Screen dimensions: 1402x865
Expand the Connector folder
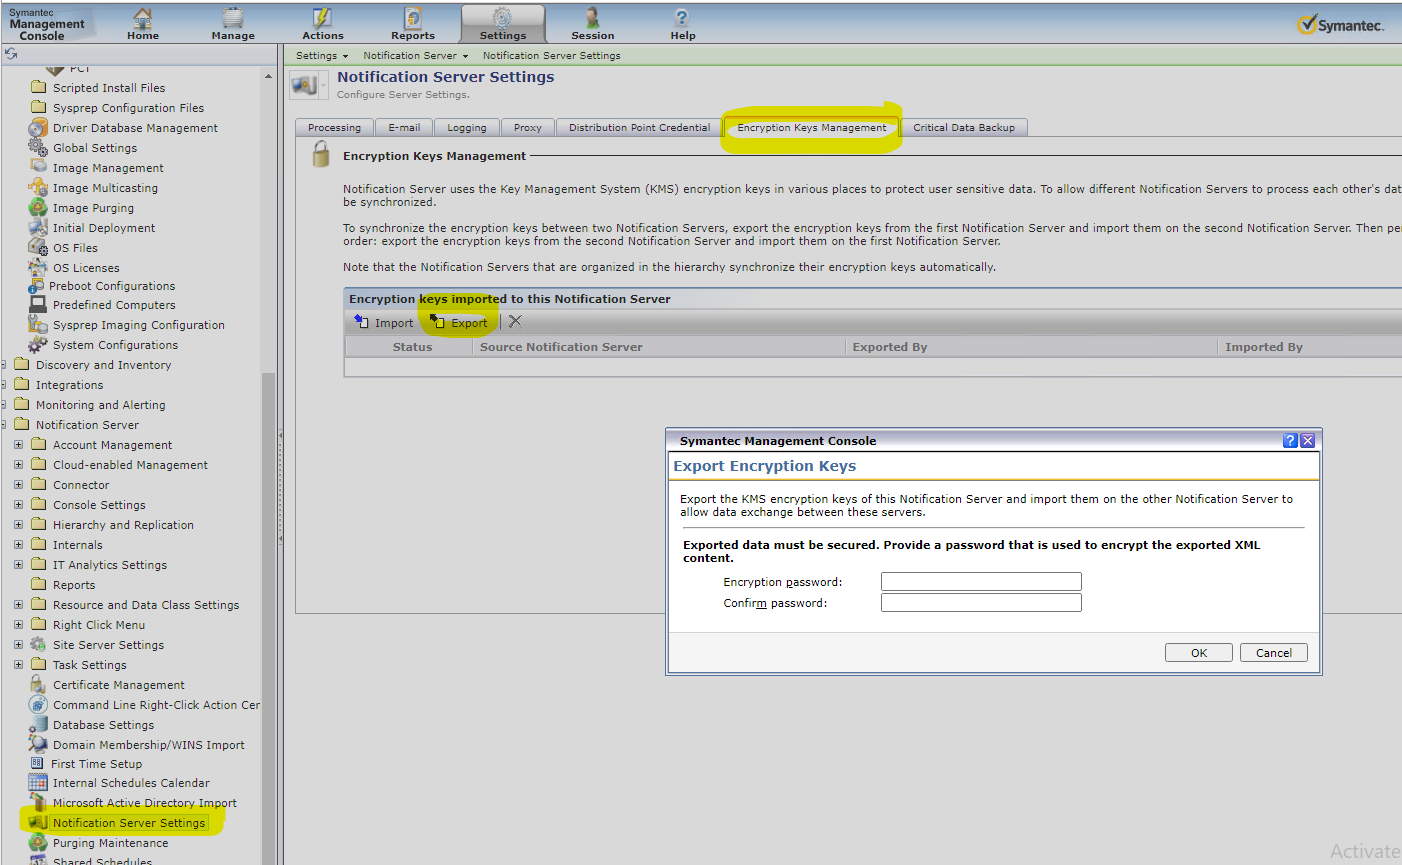pos(18,485)
